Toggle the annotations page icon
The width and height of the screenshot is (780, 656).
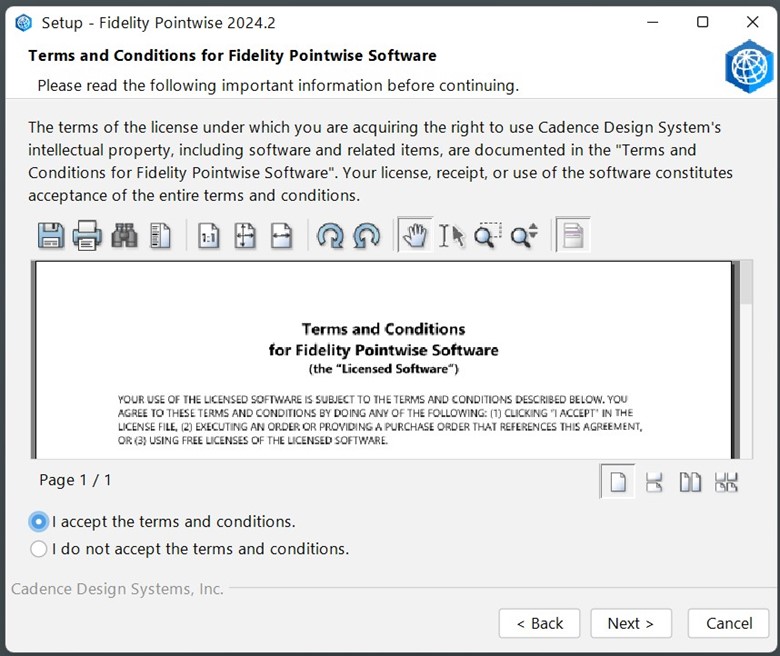573,234
